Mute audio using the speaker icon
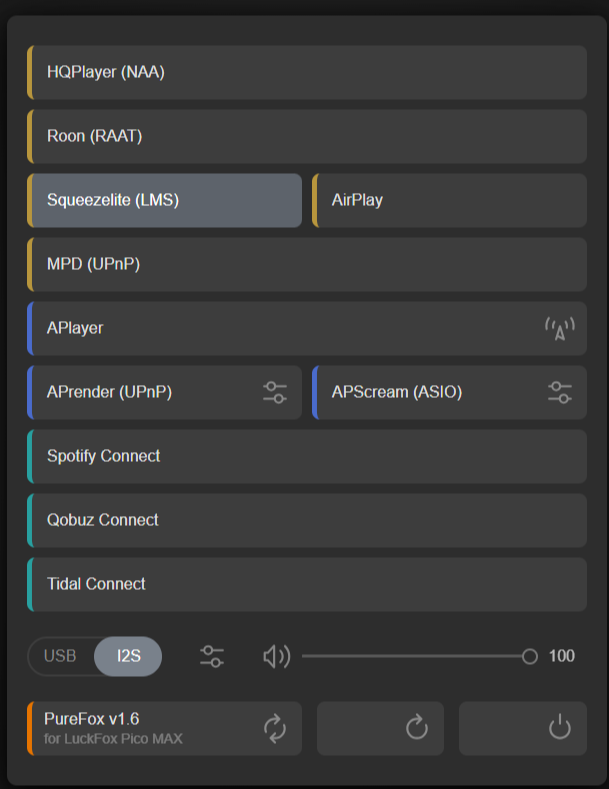The width and height of the screenshot is (609, 789). [276, 656]
